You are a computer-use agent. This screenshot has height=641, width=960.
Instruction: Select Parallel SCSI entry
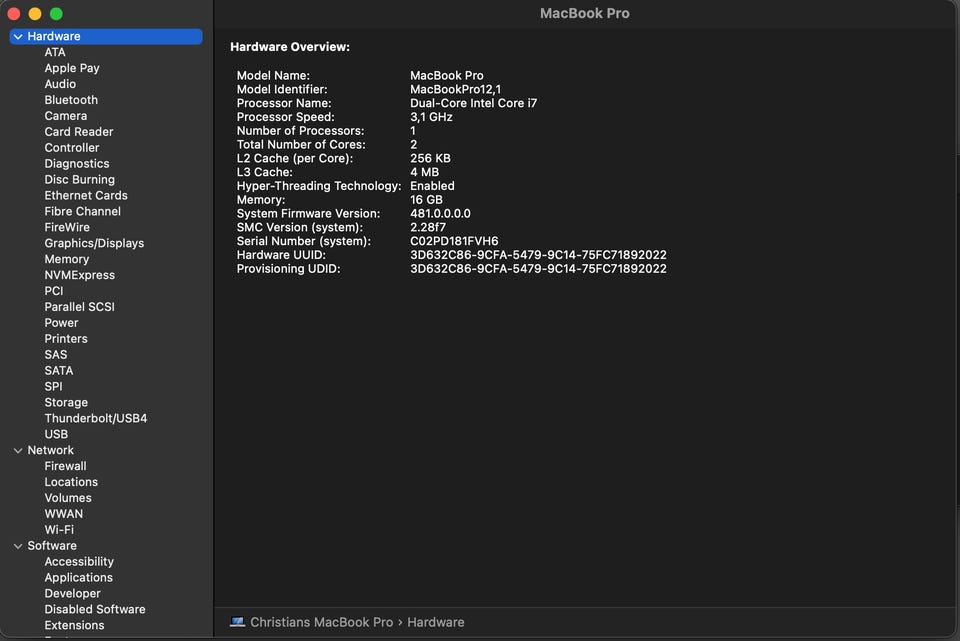pyautogui.click(x=80, y=307)
